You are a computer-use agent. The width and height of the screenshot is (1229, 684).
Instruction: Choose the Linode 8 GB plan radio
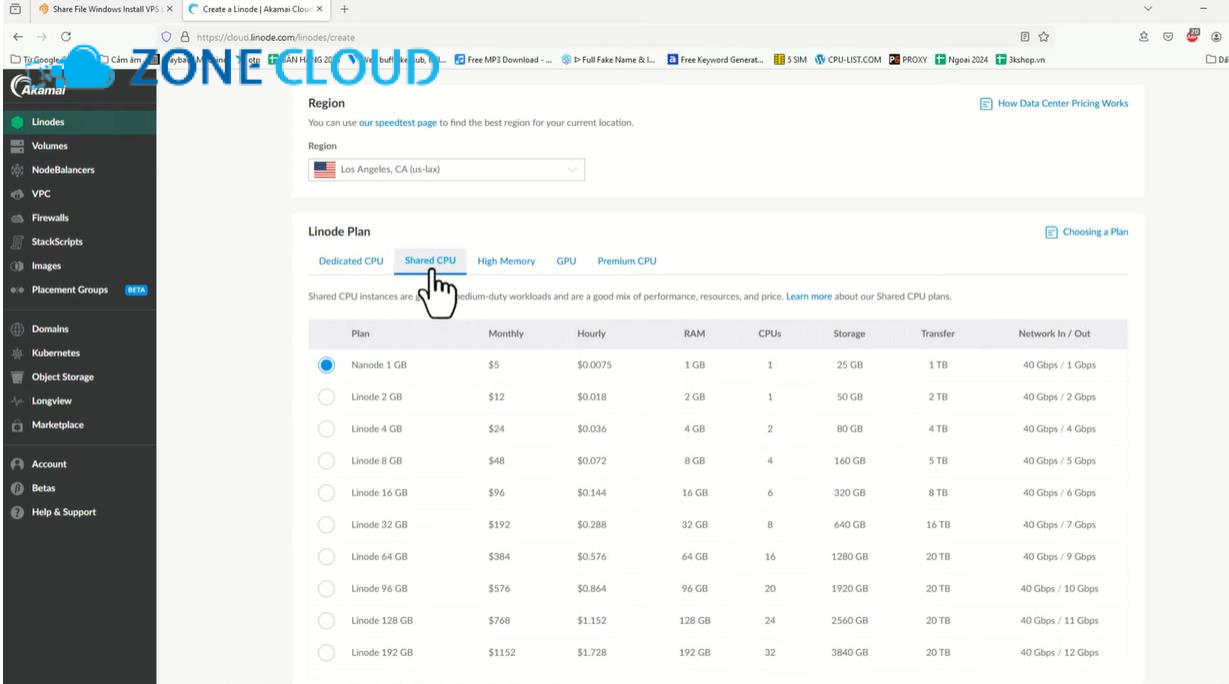[326, 460]
